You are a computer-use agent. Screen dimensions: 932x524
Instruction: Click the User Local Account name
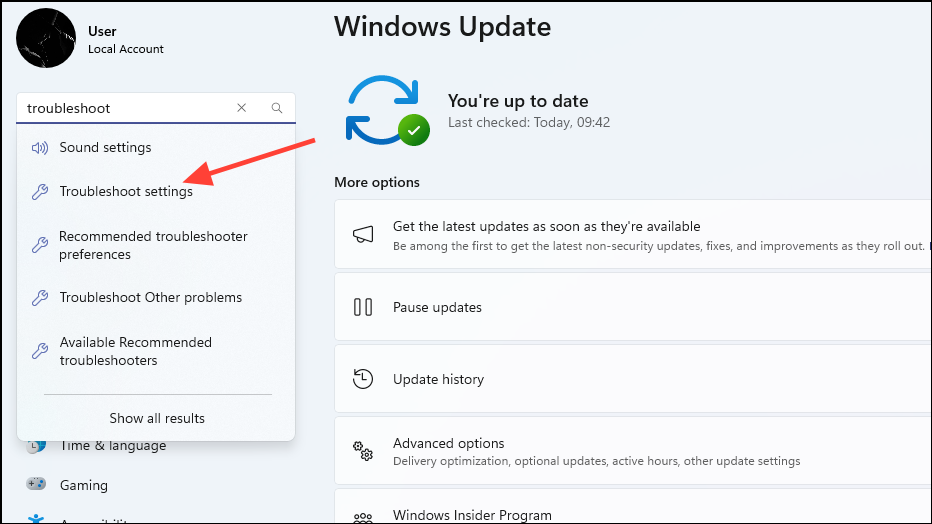tap(125, 40)
